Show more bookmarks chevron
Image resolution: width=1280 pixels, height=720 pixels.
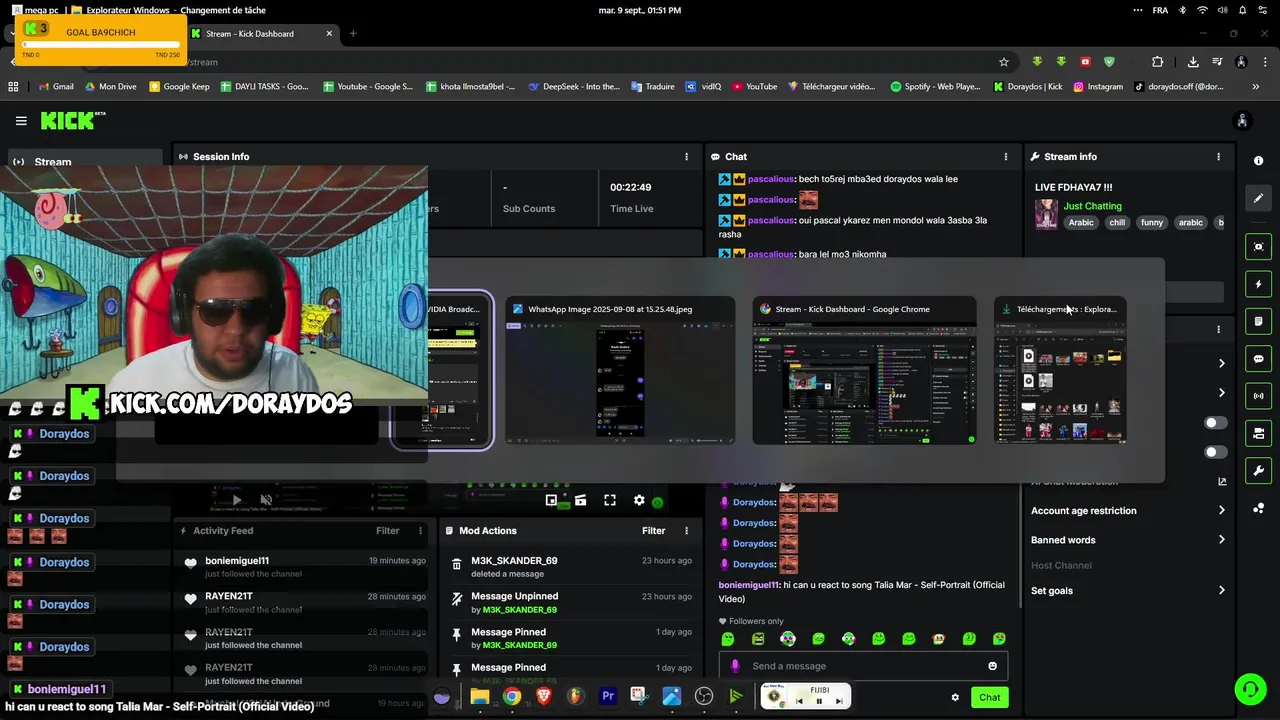1256,87
